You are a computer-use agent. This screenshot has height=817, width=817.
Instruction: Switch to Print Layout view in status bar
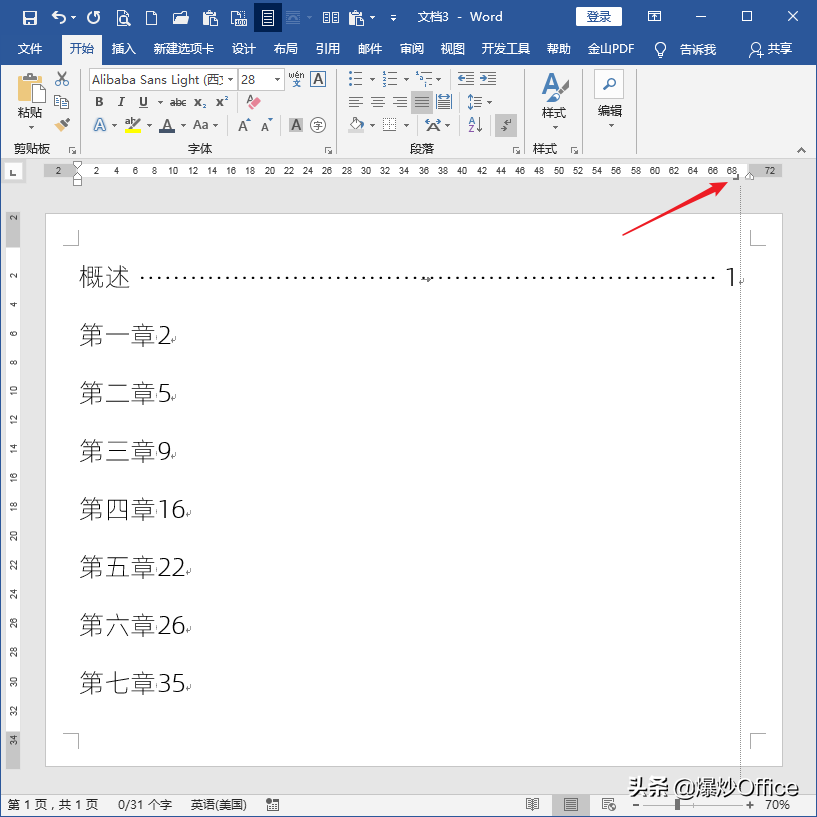[x=571, y=804]
